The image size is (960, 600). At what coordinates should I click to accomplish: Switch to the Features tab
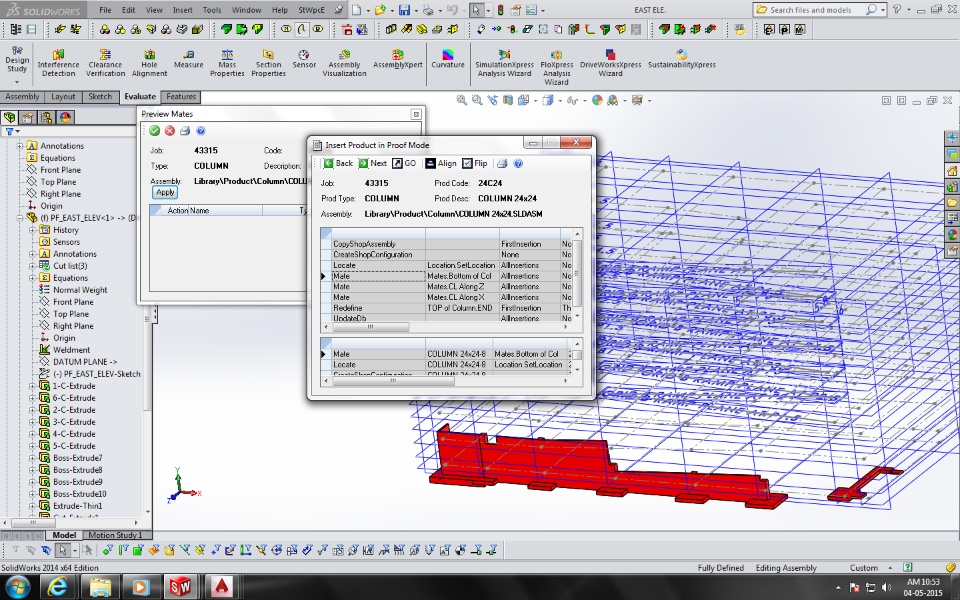click(x=181, y=97)
